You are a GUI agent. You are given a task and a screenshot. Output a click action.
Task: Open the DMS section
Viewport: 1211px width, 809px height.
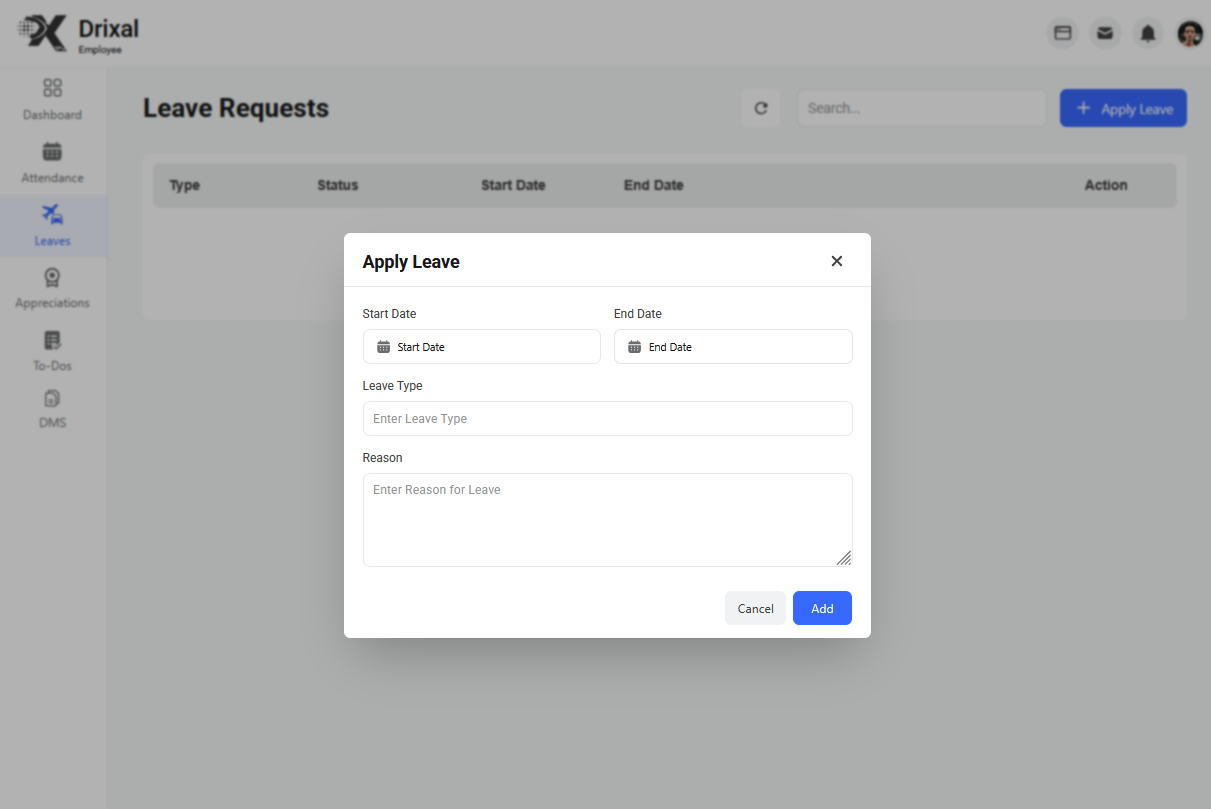click(x=52, y=410)
